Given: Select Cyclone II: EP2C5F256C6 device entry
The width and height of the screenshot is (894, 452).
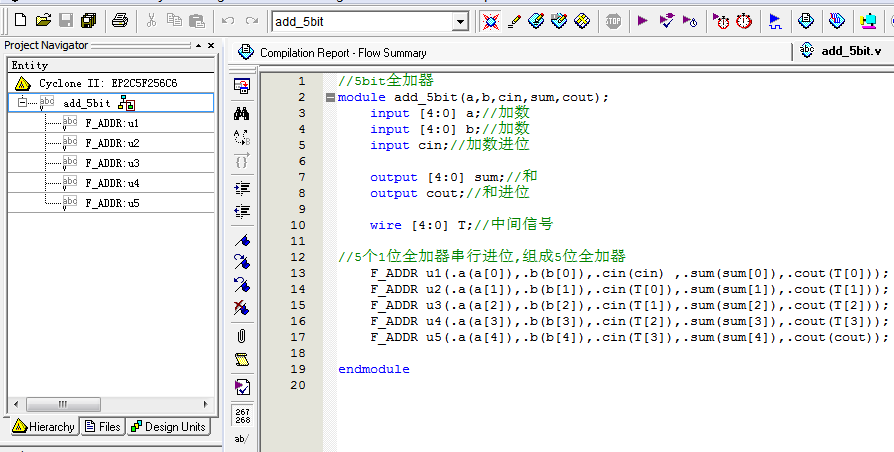Looking at the screenshot, I should coord(107,83).
